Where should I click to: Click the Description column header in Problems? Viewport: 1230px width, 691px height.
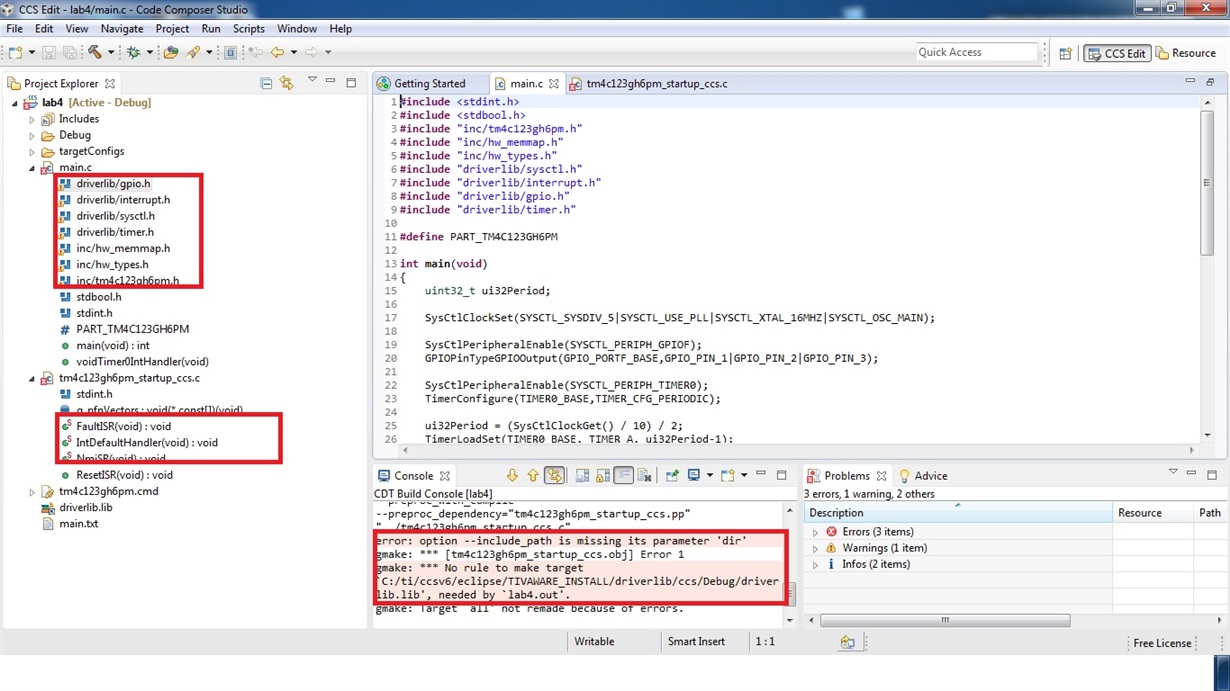(x=958, y=513)
